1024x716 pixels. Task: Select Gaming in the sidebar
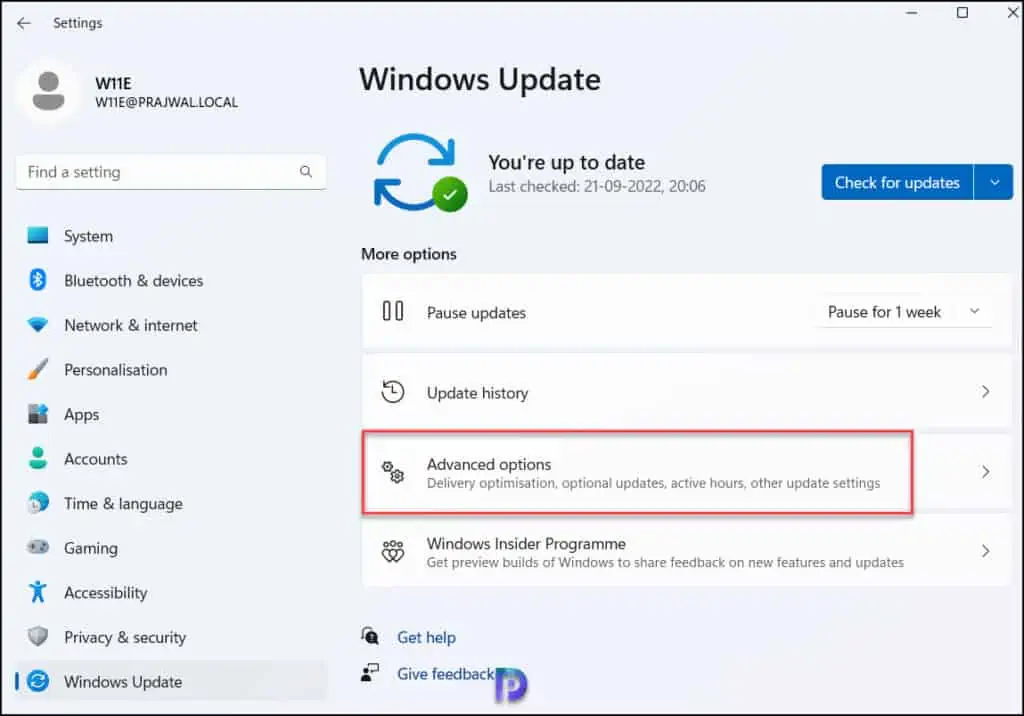point(170,547)
